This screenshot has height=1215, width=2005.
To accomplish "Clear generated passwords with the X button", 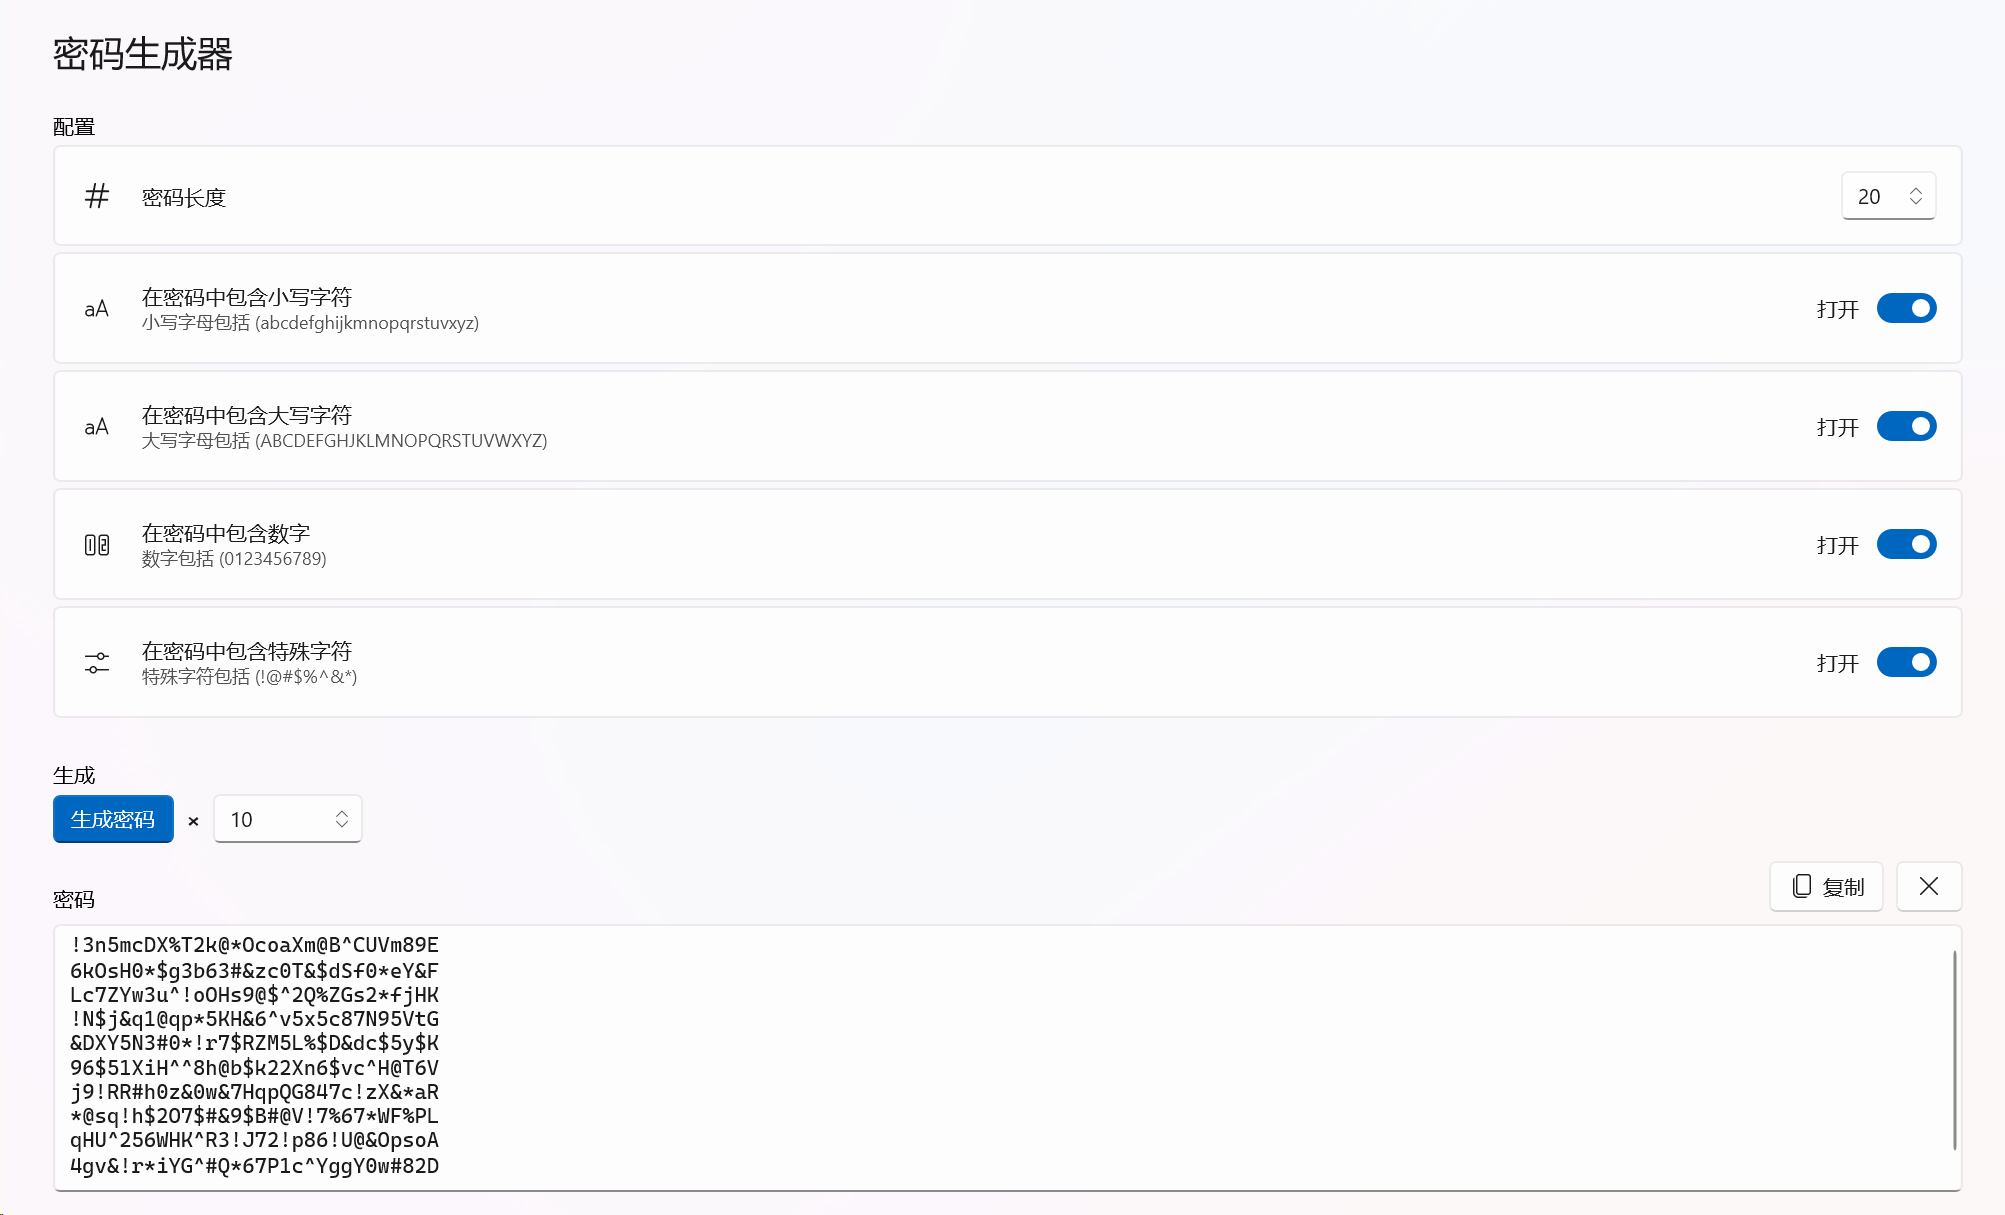I will (x=1929, y=886).
